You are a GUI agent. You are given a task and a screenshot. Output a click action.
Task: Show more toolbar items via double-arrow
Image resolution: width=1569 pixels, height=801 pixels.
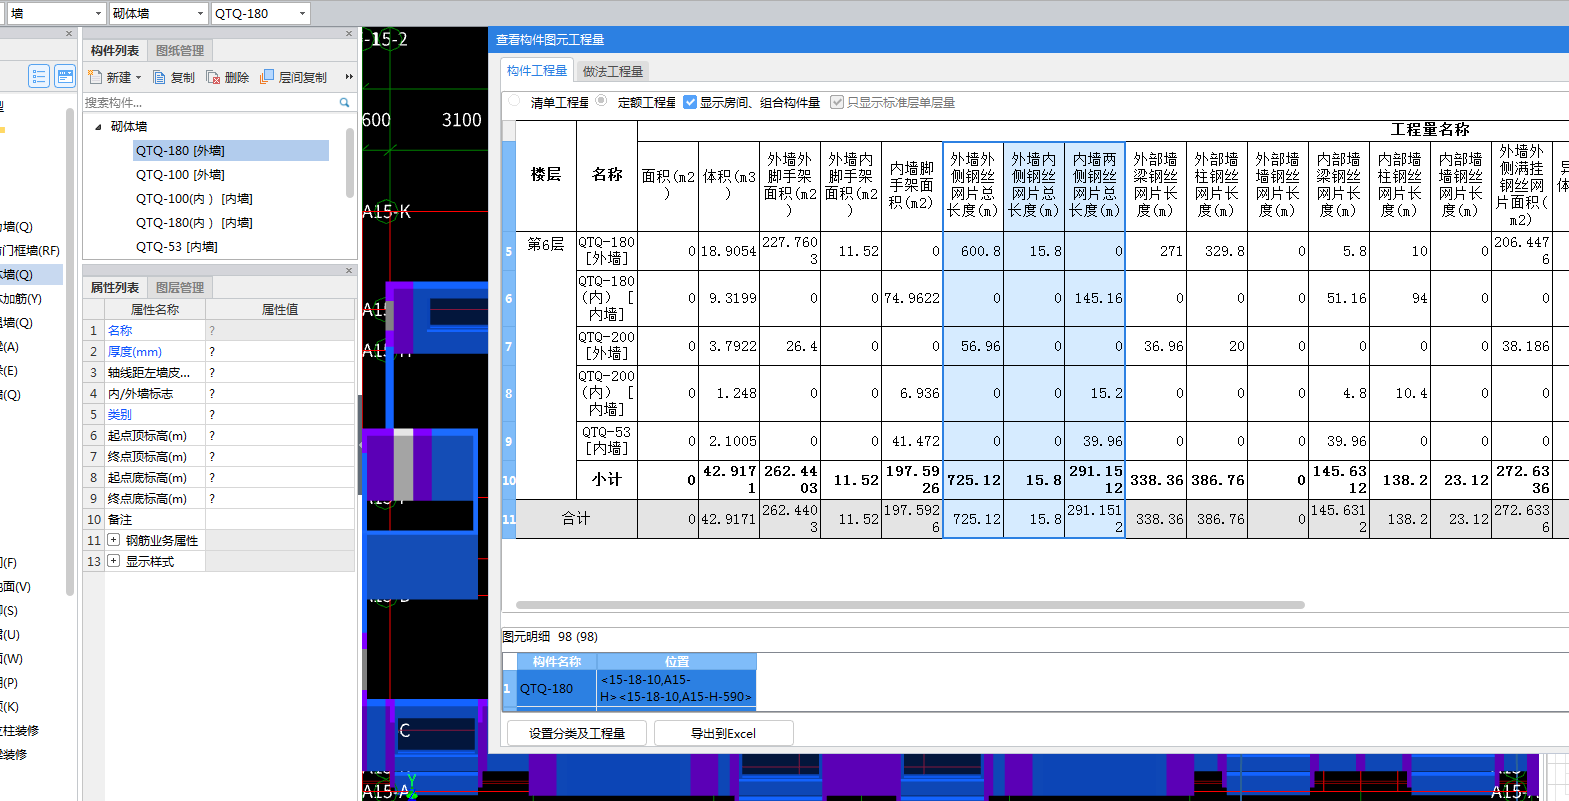pyautogui.click(x=349, y=77)
